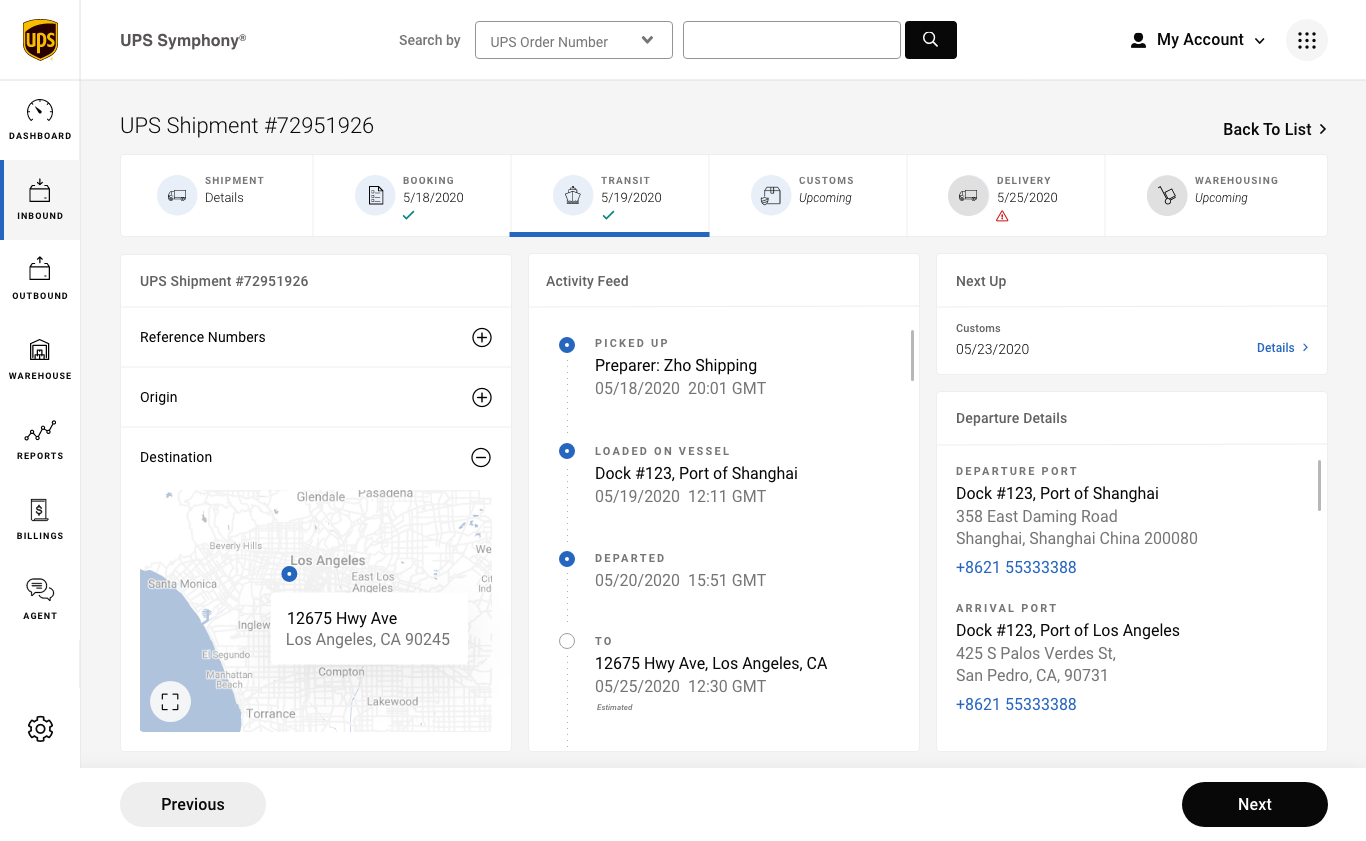Switch to the Customs step tab
The image size is (1366, 841).
[x=807, y=196]
